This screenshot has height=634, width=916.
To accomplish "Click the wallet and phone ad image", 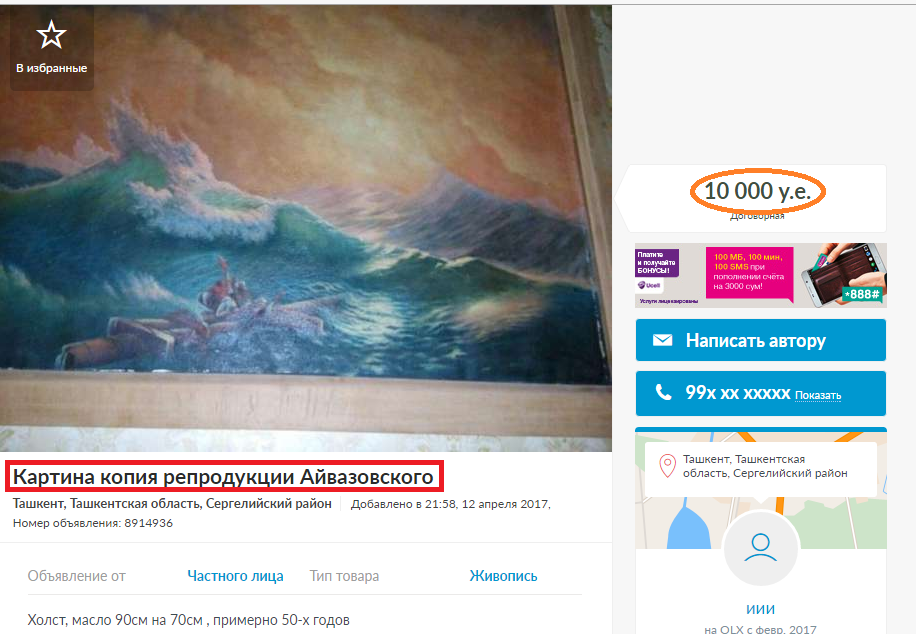I will click(843, 275).
